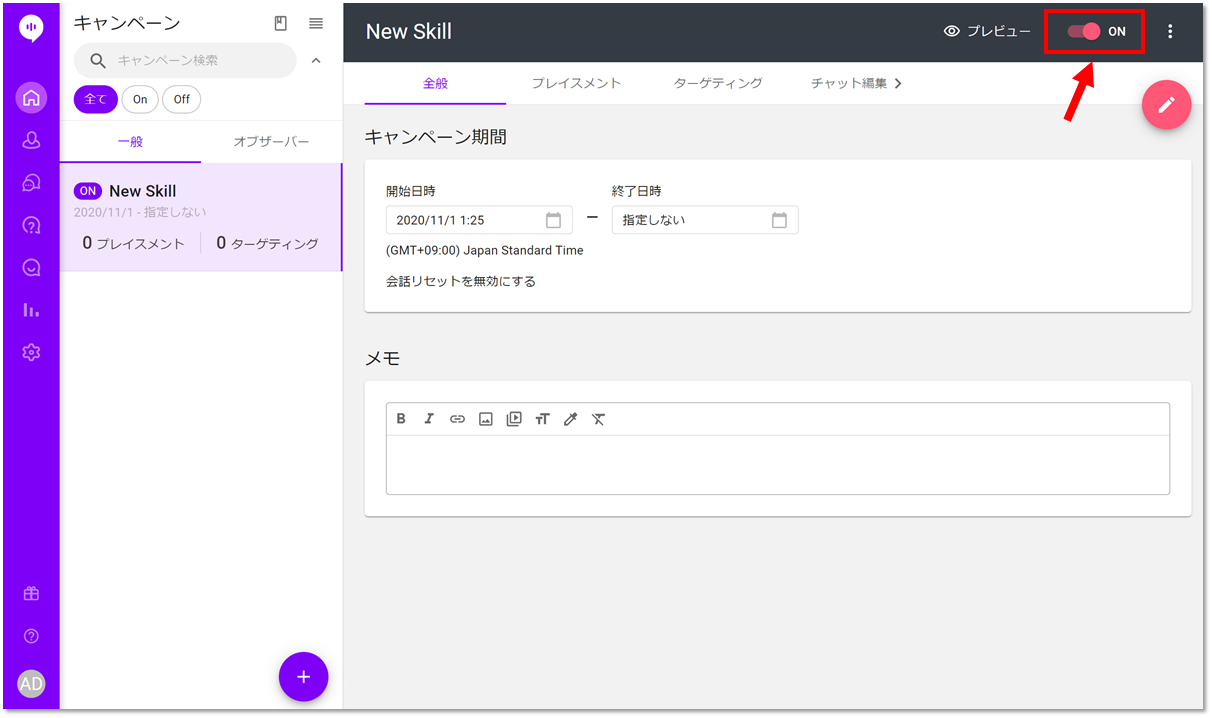Click the 終了日時 指定しない field
Image resolution: width=1212 pixels, height=718 pixels.
point(705,220)
